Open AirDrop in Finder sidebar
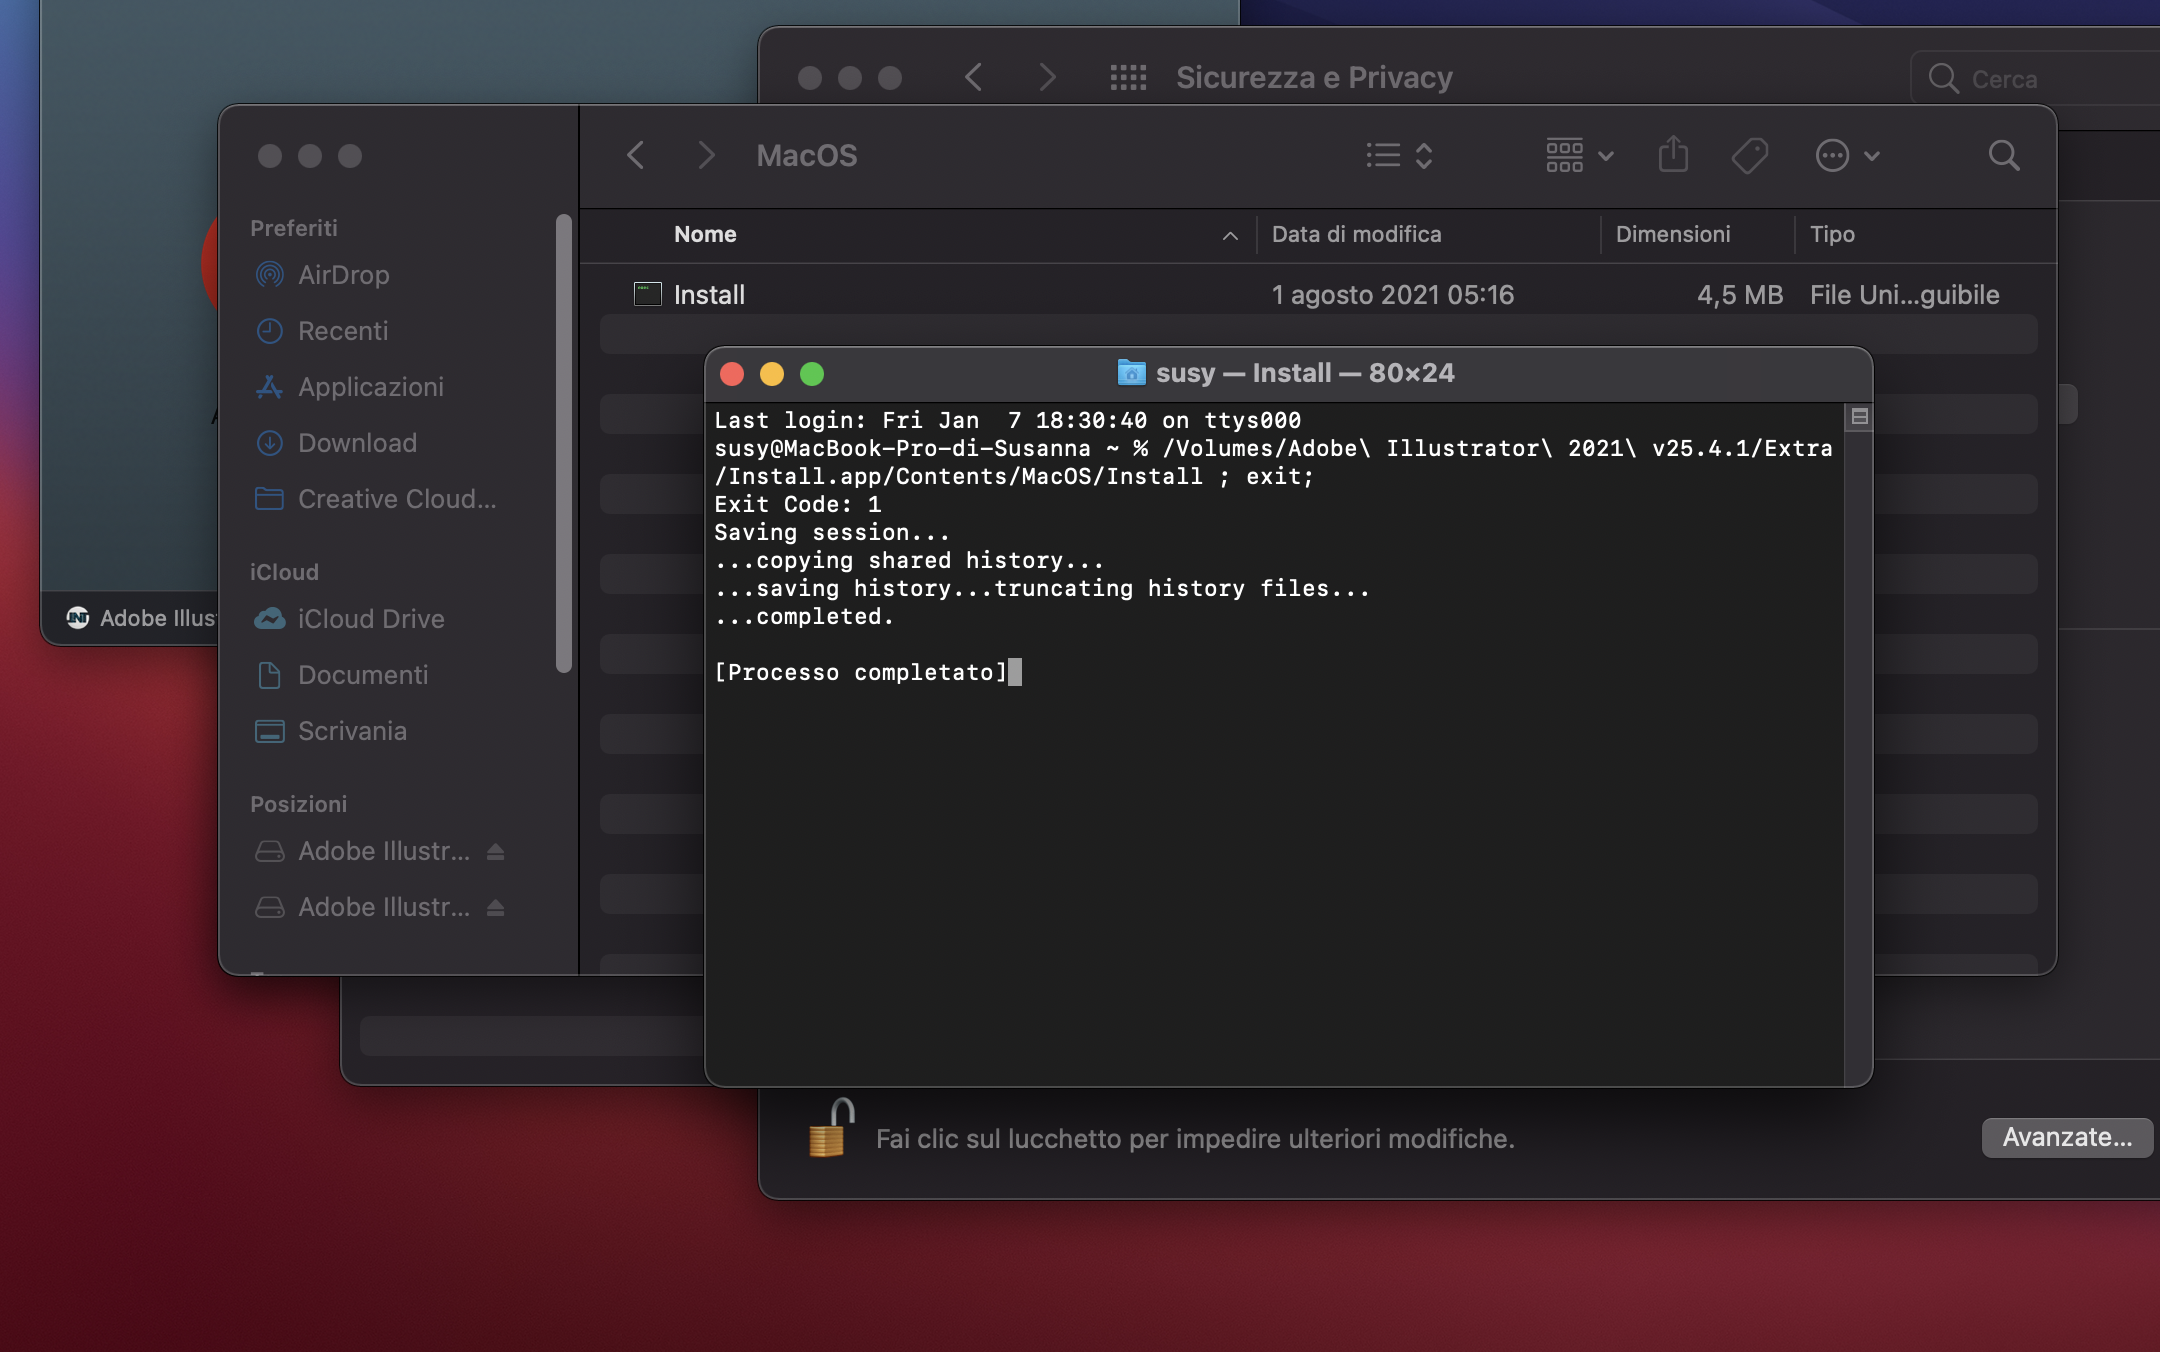2160x1352 pixels. pyautogui.click(x=343, y=275)
